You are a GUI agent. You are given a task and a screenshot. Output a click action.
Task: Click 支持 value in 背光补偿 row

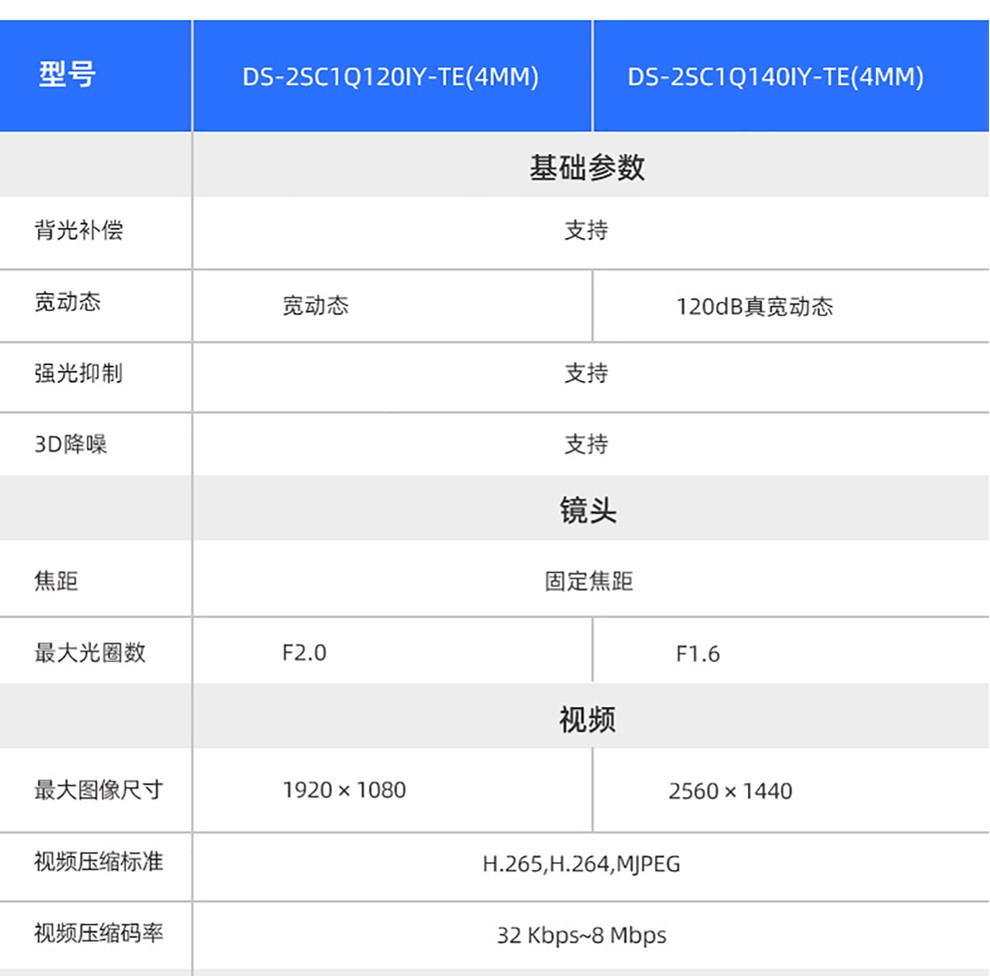pos(587,230)
